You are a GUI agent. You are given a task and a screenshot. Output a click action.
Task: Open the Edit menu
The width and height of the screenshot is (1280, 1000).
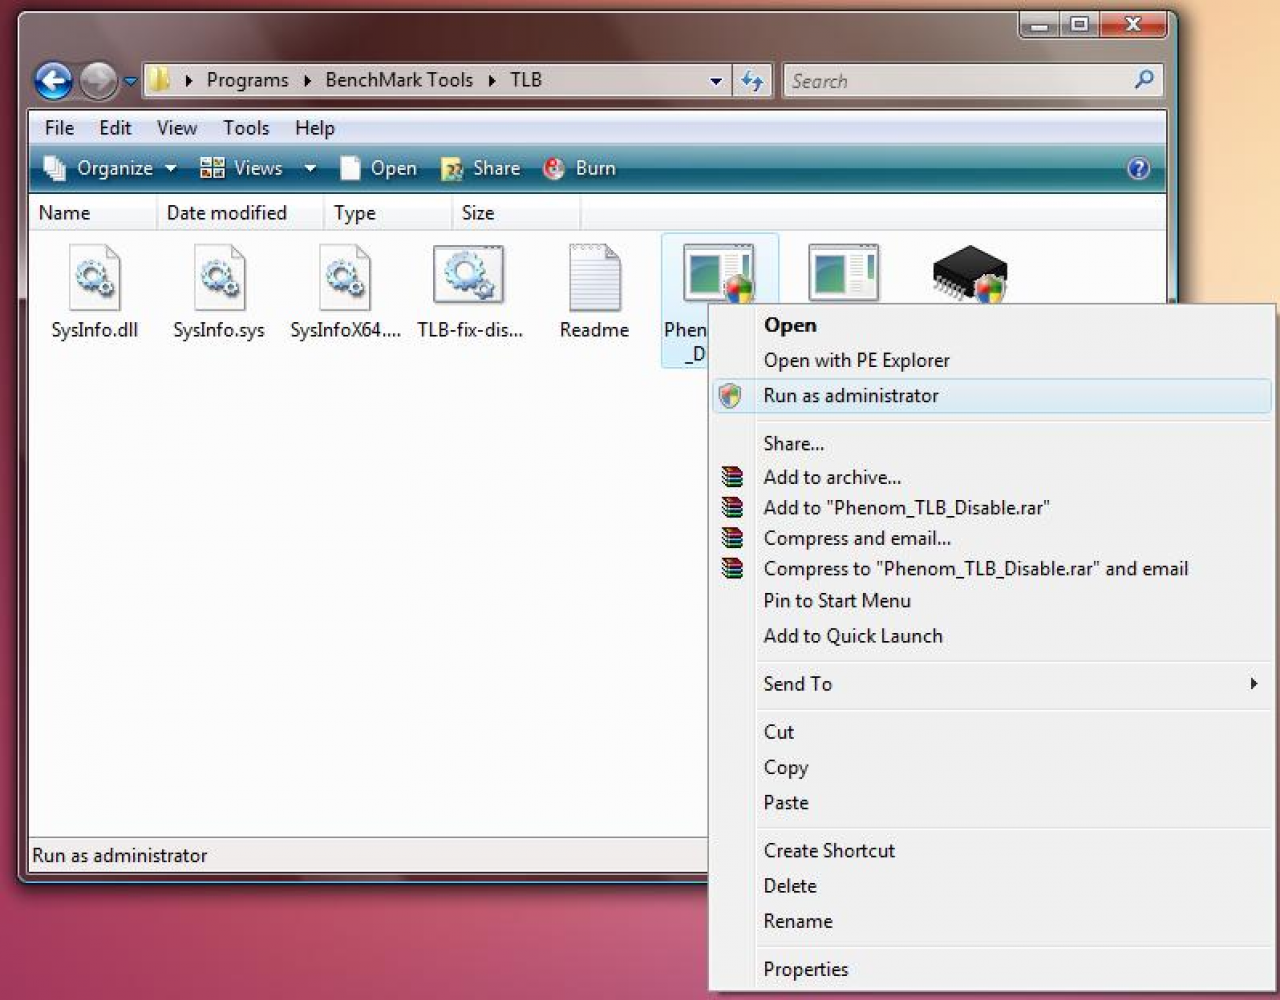115,128
